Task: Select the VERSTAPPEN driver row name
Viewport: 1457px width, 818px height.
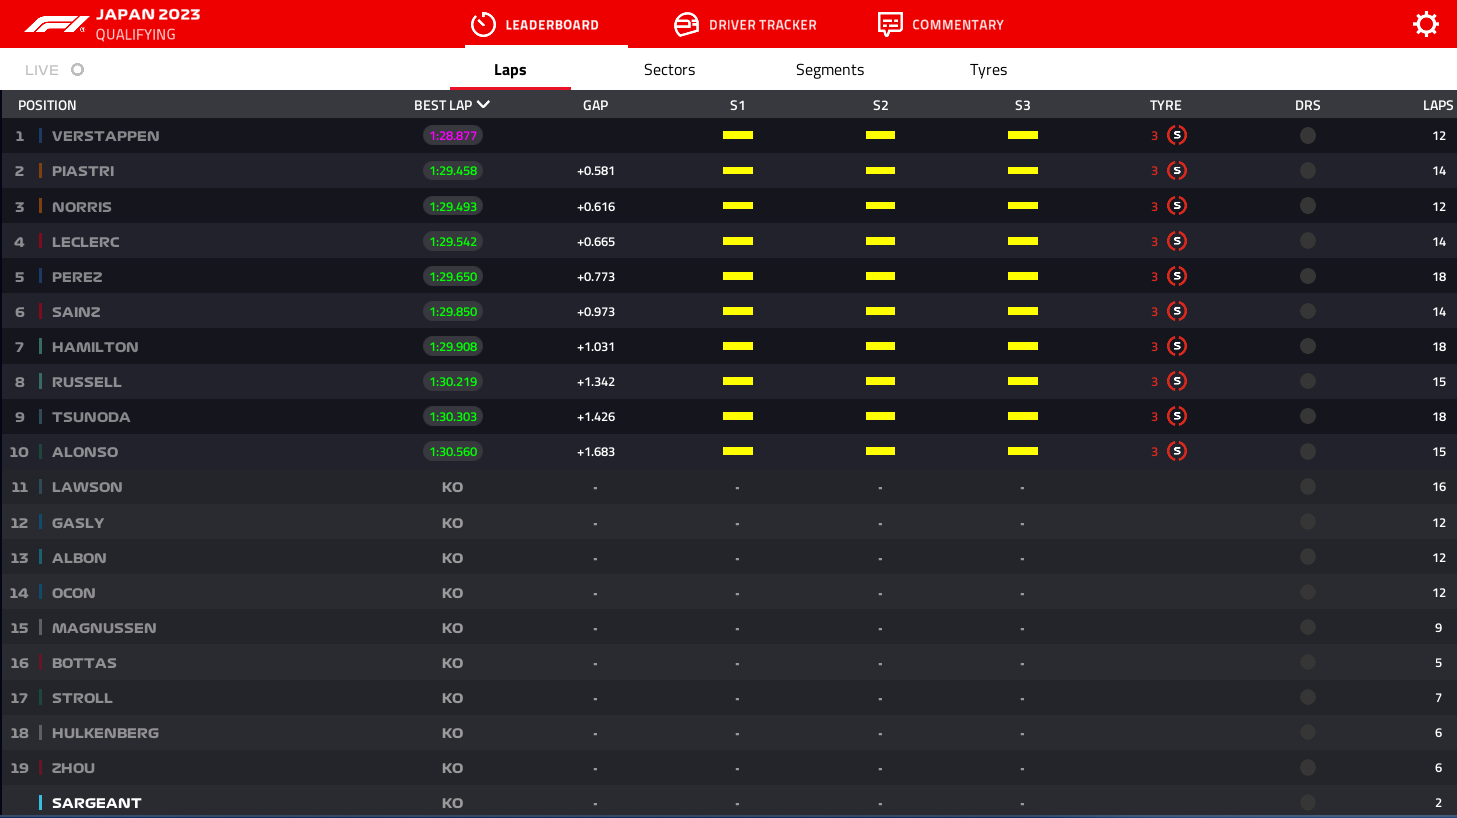Action: pos(105,136)
